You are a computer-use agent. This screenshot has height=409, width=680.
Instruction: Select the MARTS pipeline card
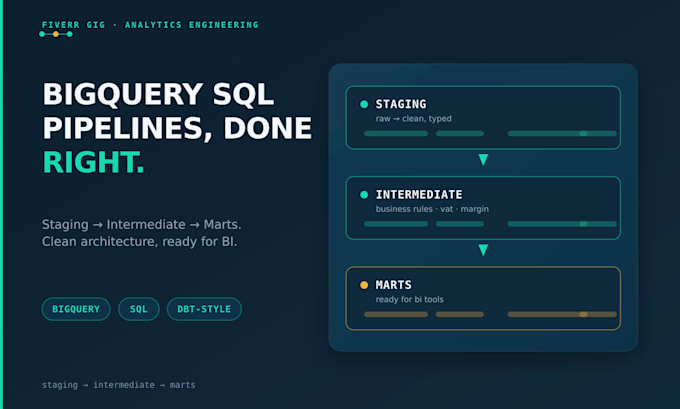(x=483, y=298)
